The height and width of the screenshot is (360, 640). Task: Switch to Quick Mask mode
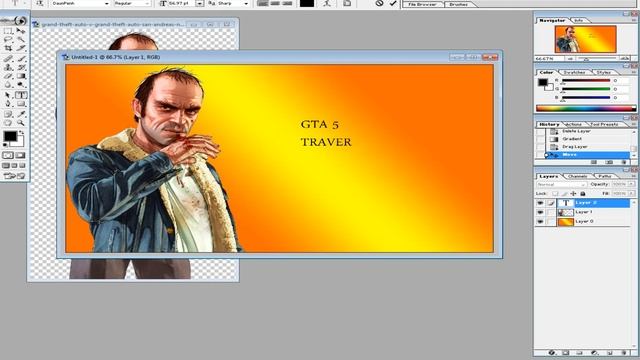click(x=20, y=156)
